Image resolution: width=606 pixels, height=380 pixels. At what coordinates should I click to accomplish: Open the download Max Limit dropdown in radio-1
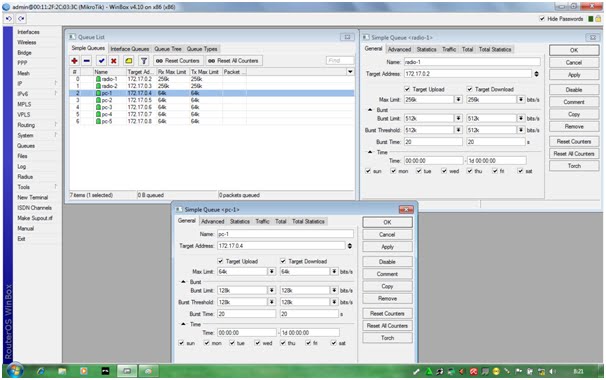tap(521, 100)
